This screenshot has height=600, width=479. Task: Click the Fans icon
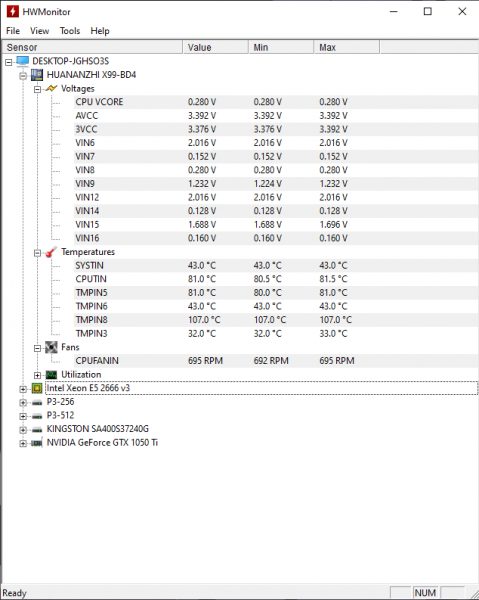51,347
